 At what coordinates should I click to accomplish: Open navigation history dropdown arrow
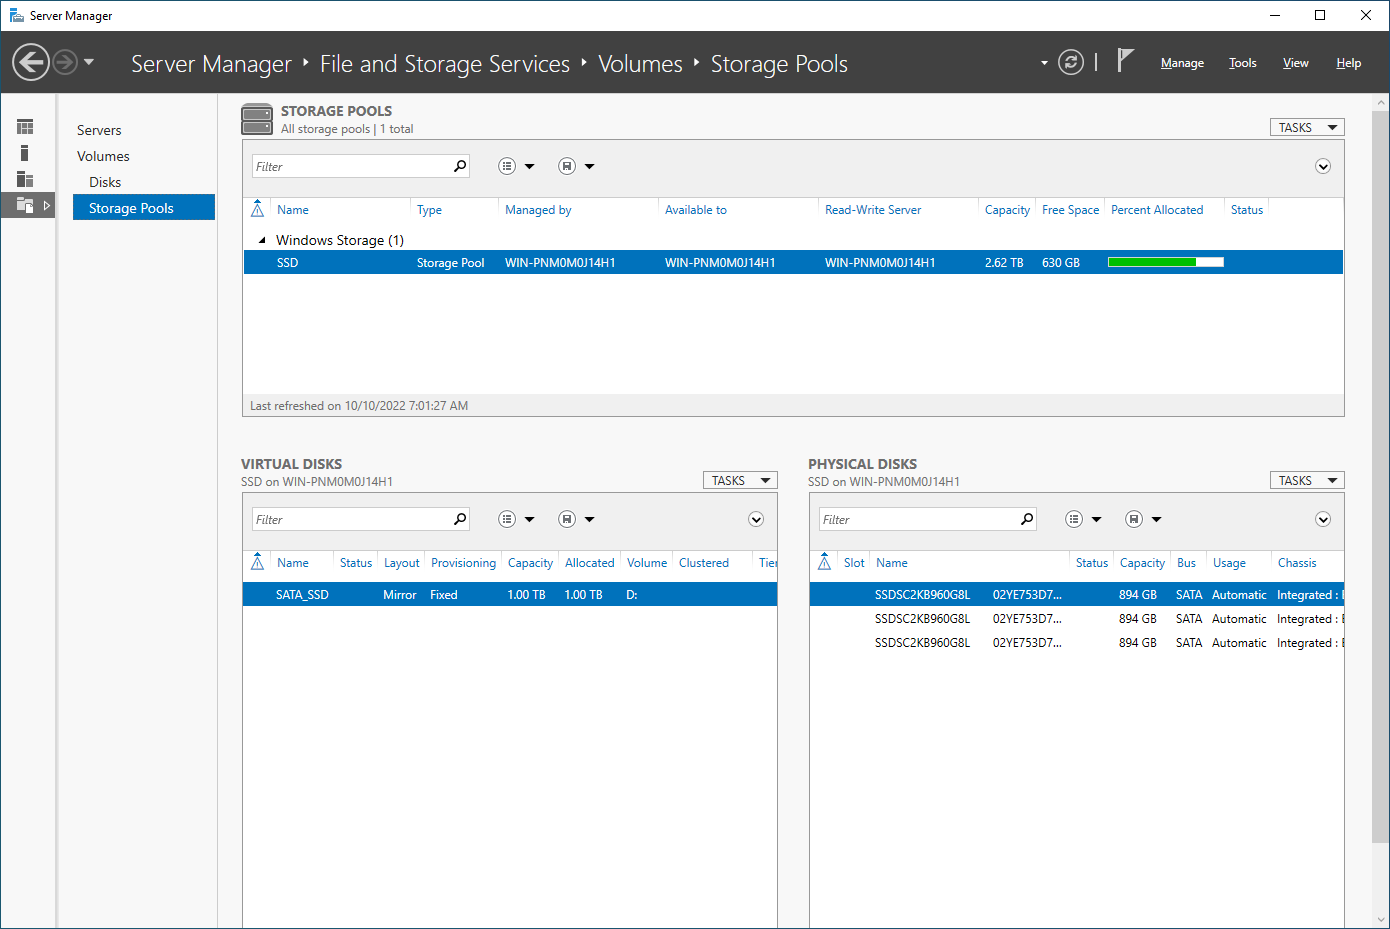pyautogui.click(x=89, y=62)
